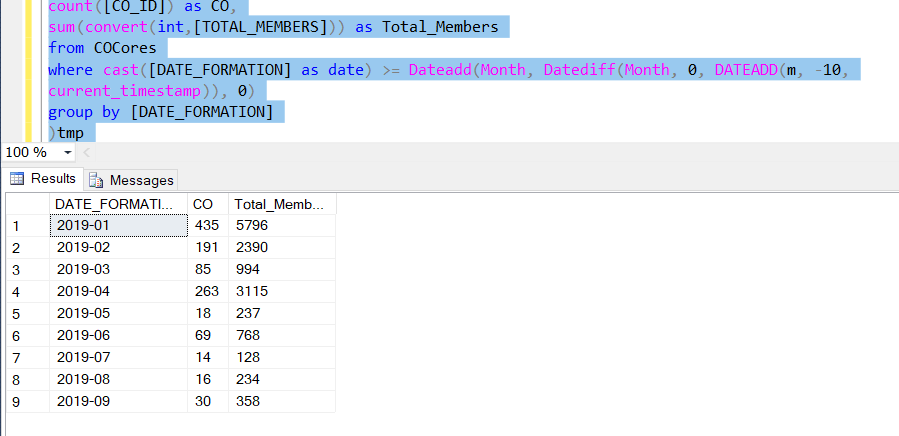The image size is (899, 436).
Task: Select row header 4
Action: pos(28,291)
